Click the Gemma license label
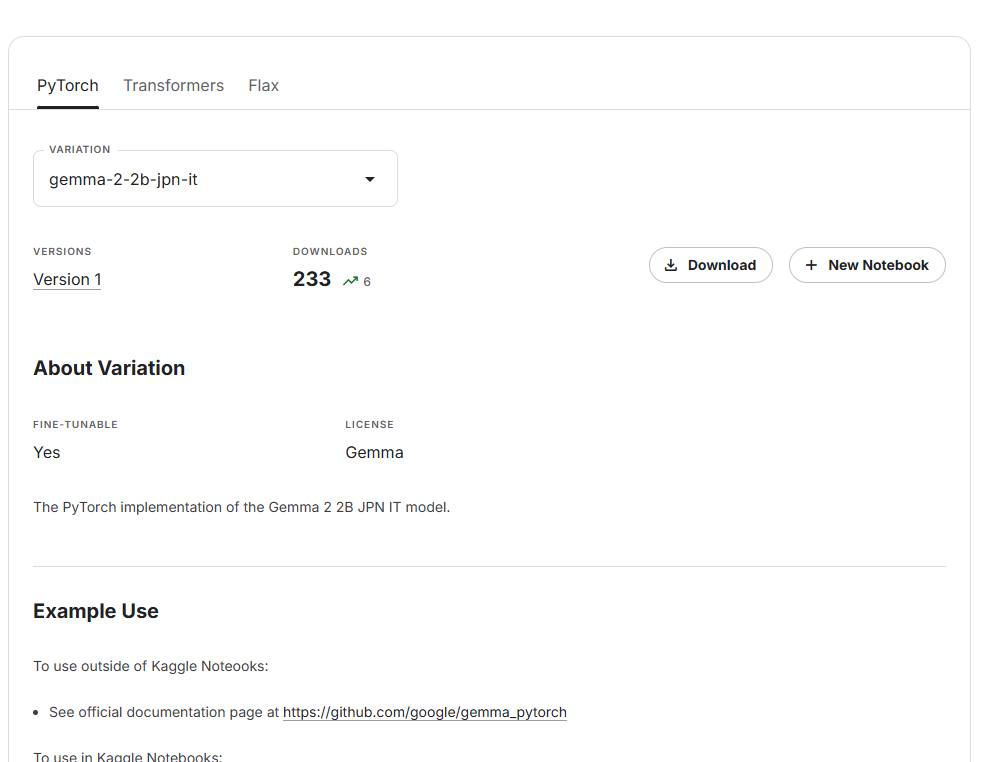985x762 pixels. 374,452
